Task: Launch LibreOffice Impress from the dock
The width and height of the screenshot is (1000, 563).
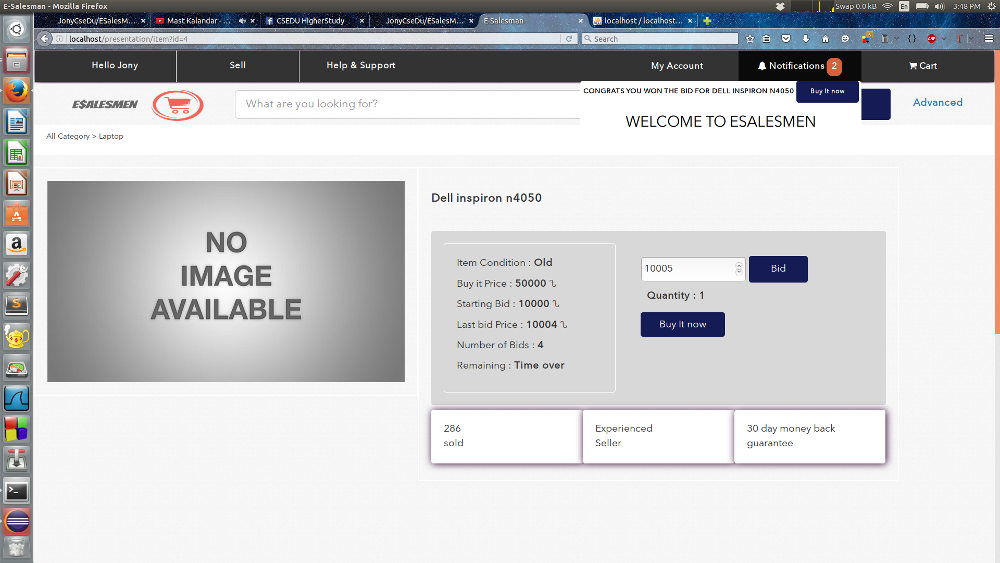Action: pos(17,184)
